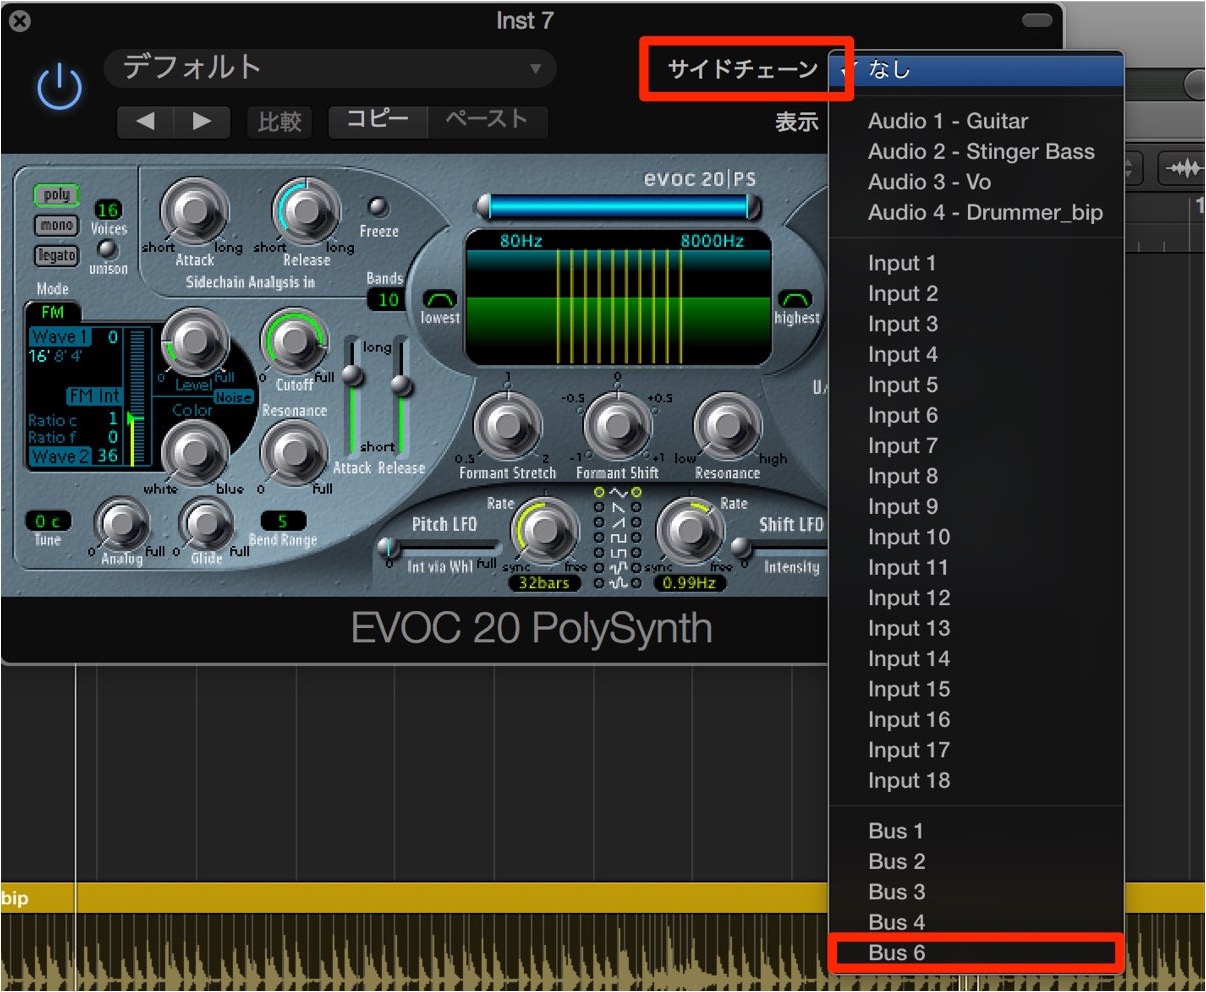The width and height of the screenshot is (1206, 992).
Task: Switch to mono mode
Action: click(56, 225)
